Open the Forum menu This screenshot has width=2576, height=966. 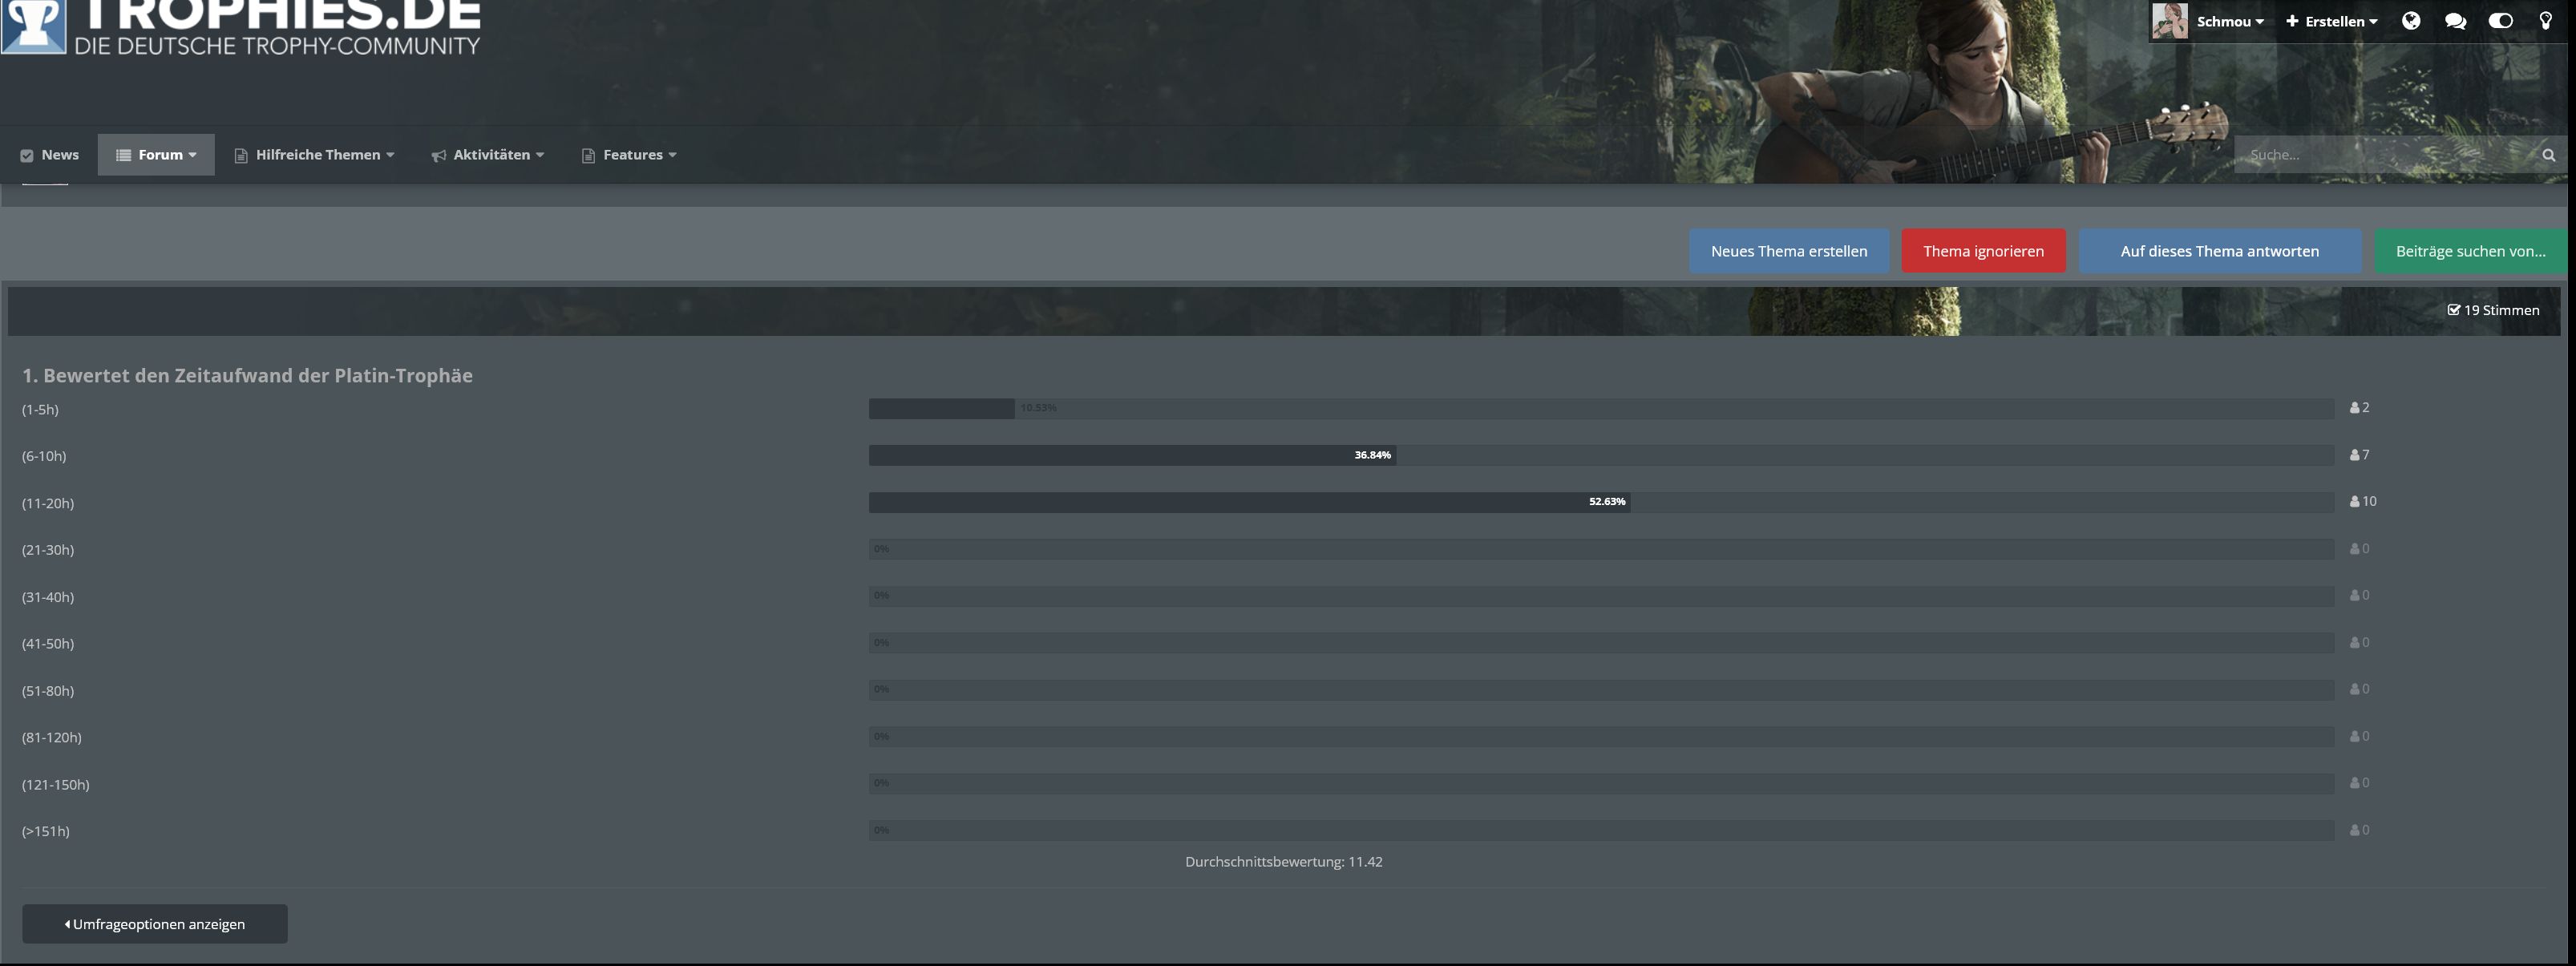point(156,155)
